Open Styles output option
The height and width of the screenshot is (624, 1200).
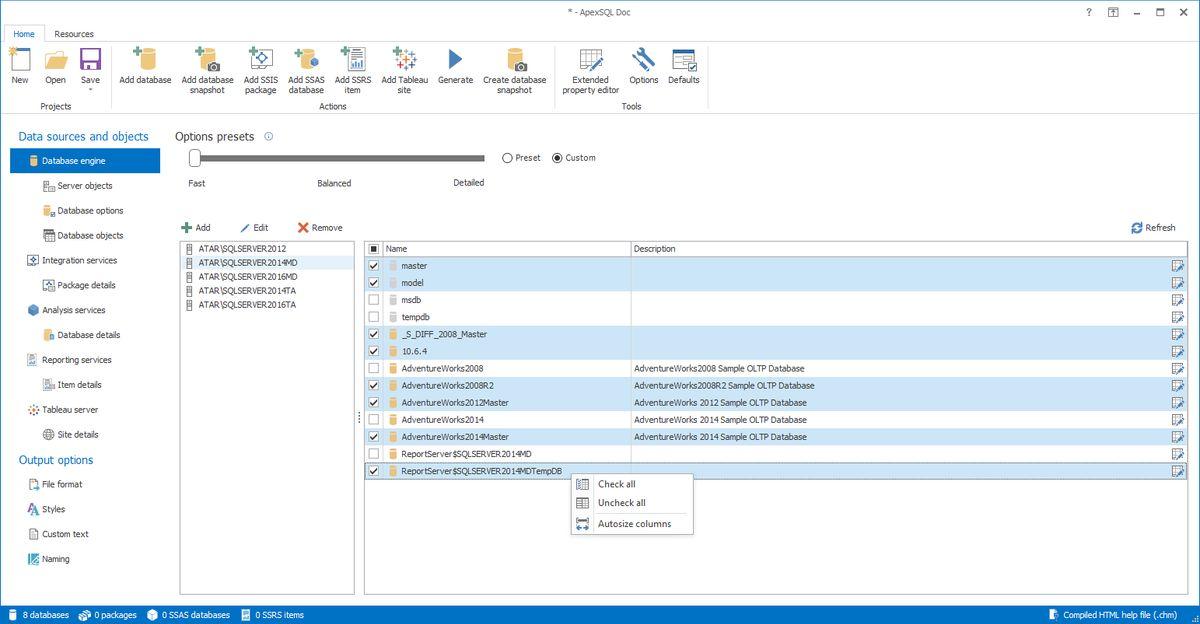(x=46, y=510)
